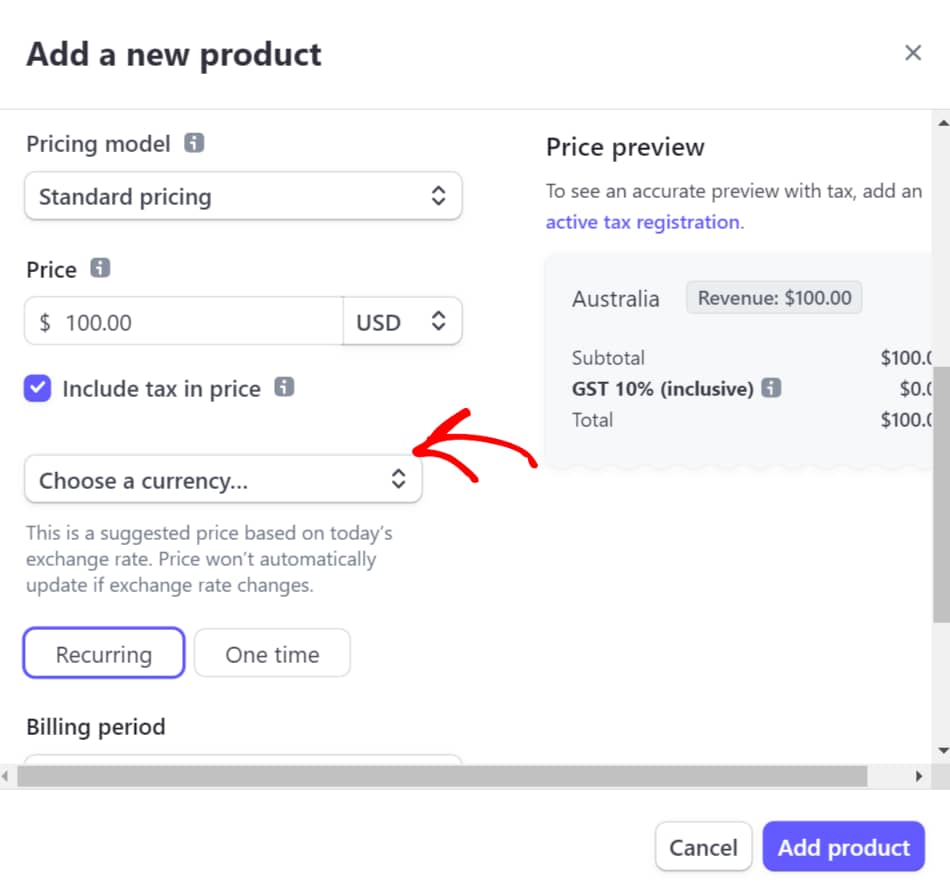Open the Standard pricing dropdown
The image size is (950, 891).
pyautogui.click(x=243, y=197)
